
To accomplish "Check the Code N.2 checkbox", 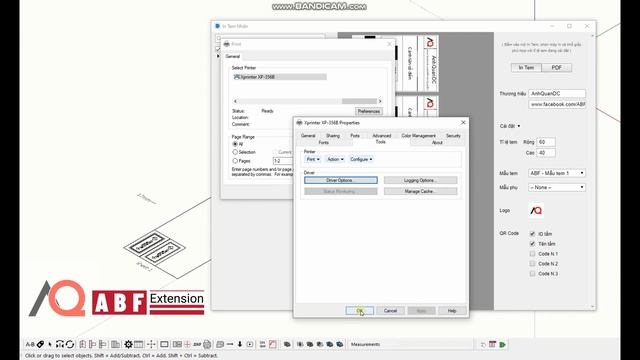I will [x=532, y=264].
